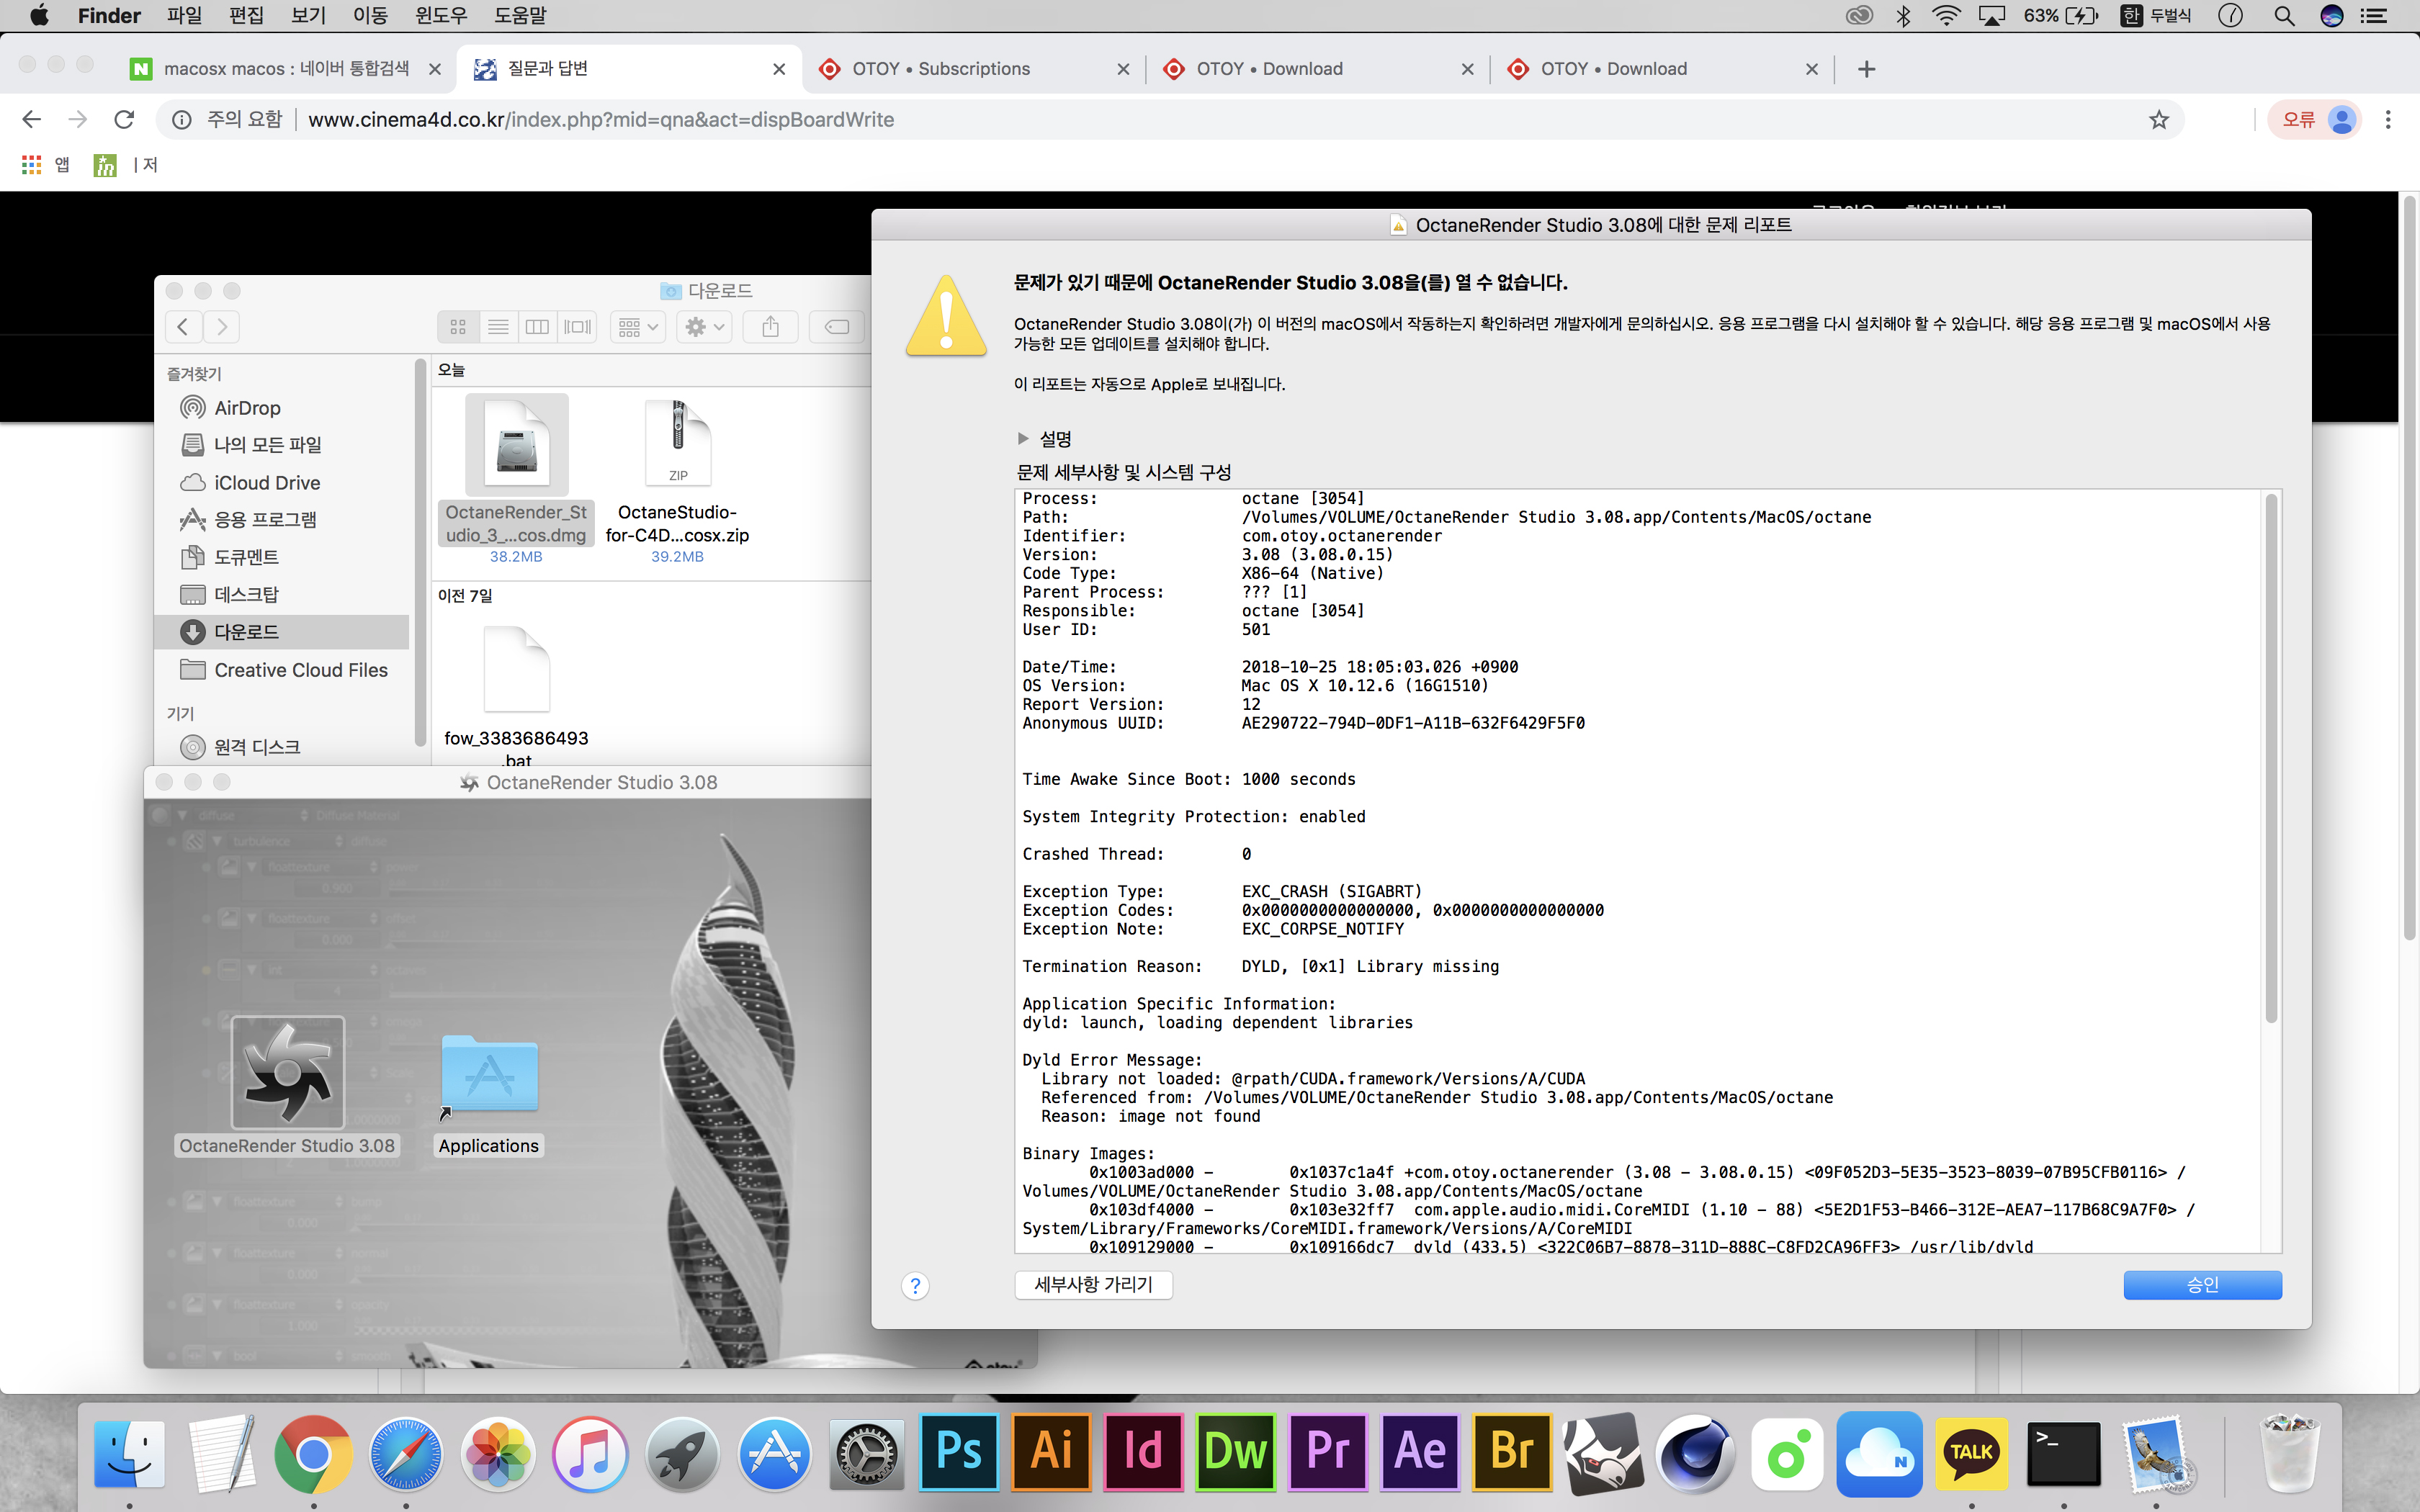The height and width of the screenshot is (1512, 2420).
Task: Open Finder action gear dropdown
Action: [x=705, y=327]
